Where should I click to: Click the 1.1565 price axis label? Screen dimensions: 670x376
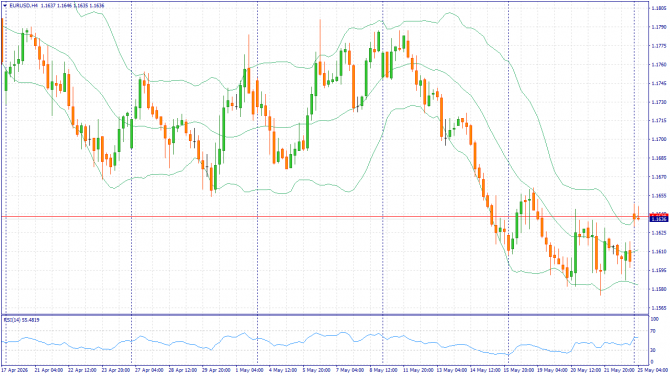[x=658, y=308]
